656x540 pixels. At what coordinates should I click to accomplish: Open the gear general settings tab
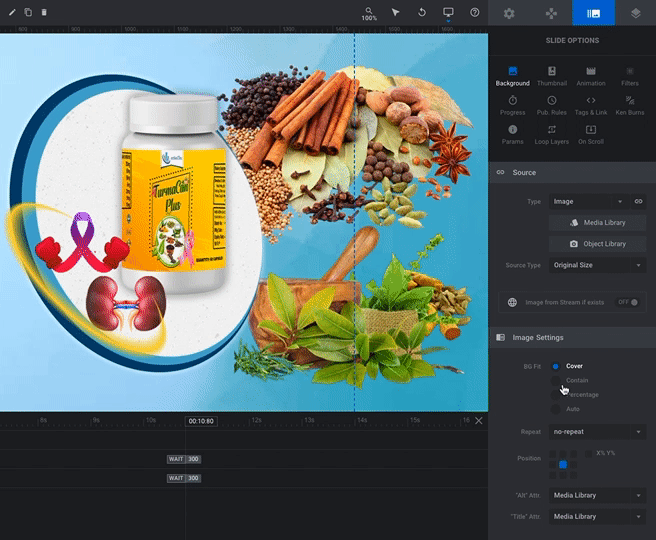tap(509, 13)
